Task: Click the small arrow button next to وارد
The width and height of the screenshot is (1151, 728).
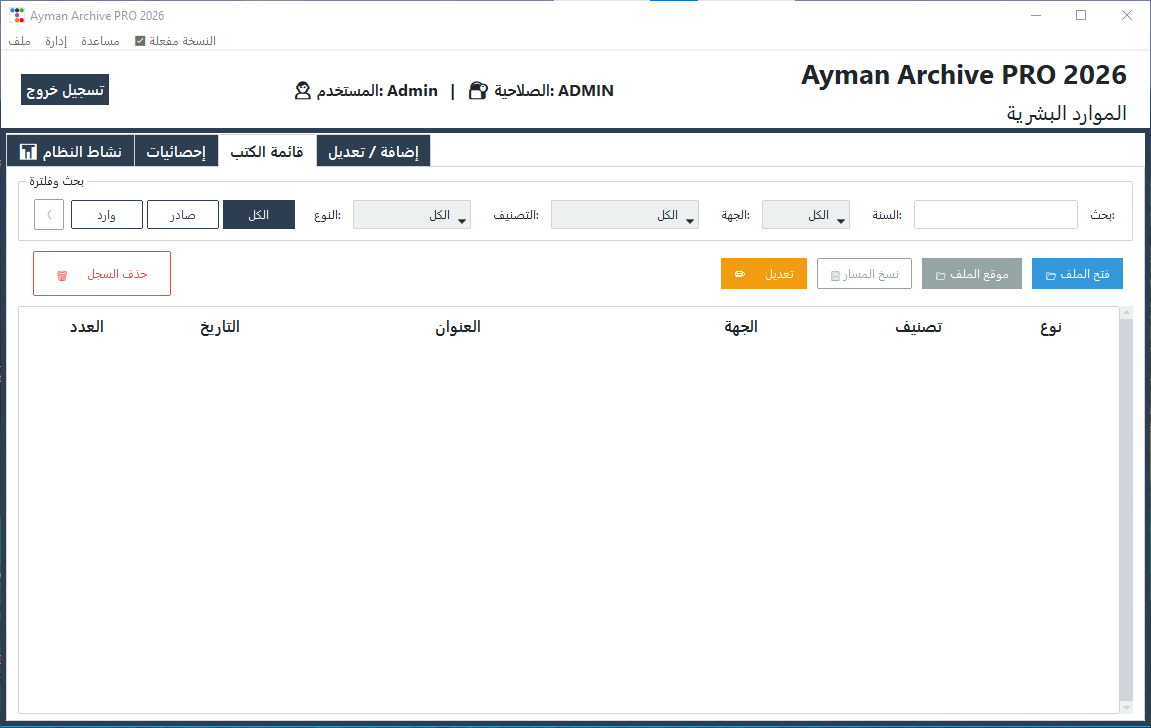Action: pyautogui.click(x=49, y=215)
